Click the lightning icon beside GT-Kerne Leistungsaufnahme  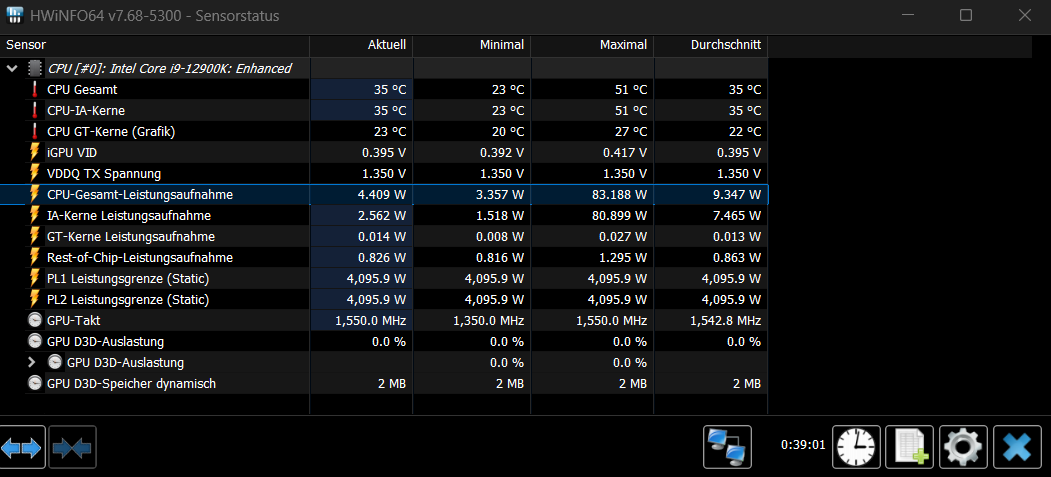pyautogui.click(x=35, y=236)
